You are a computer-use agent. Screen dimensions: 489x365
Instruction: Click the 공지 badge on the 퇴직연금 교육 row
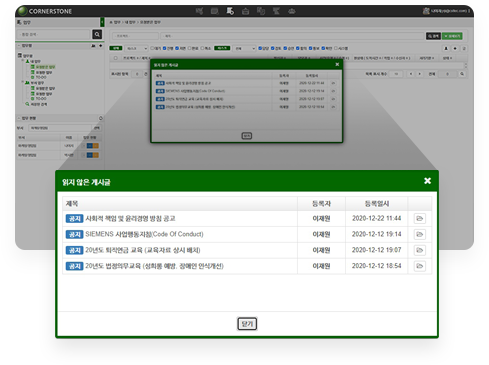click(74, 250)
